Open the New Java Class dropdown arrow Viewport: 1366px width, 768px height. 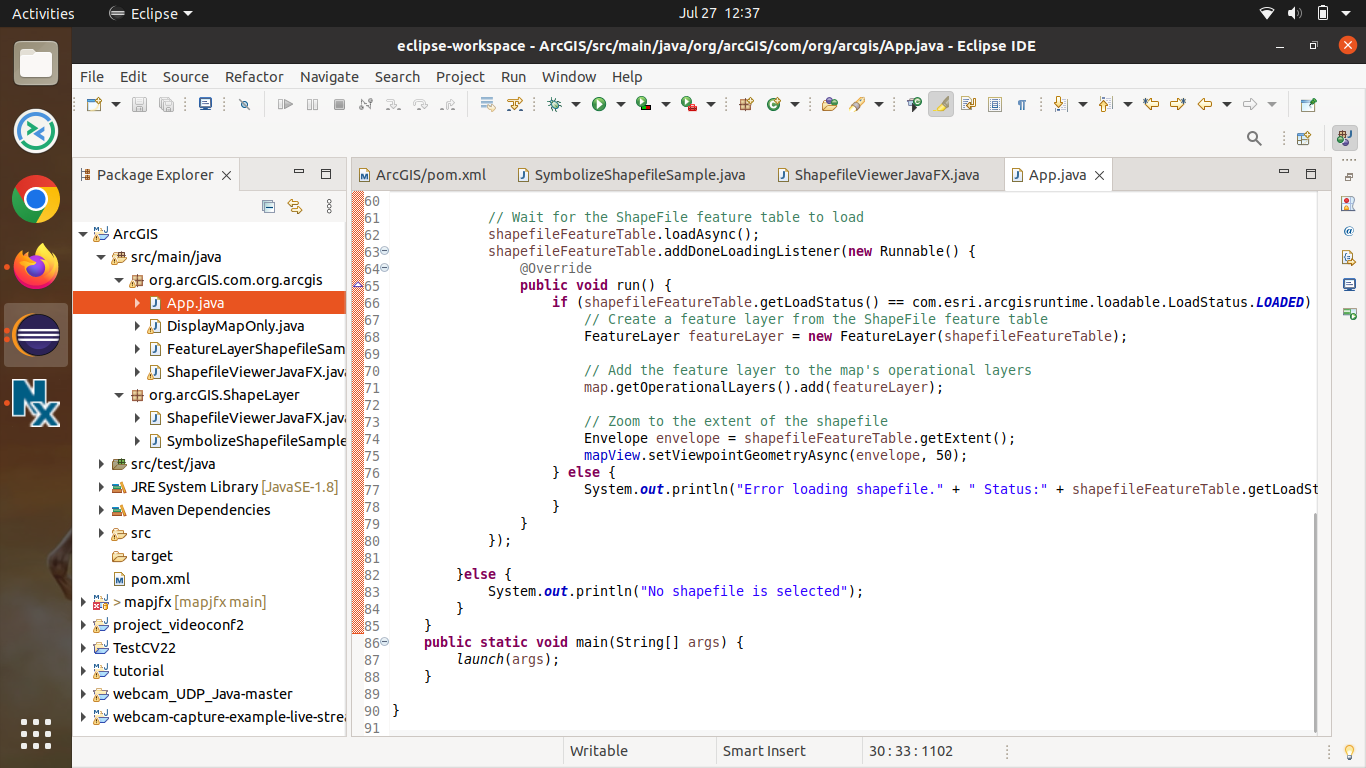(795, 104)
